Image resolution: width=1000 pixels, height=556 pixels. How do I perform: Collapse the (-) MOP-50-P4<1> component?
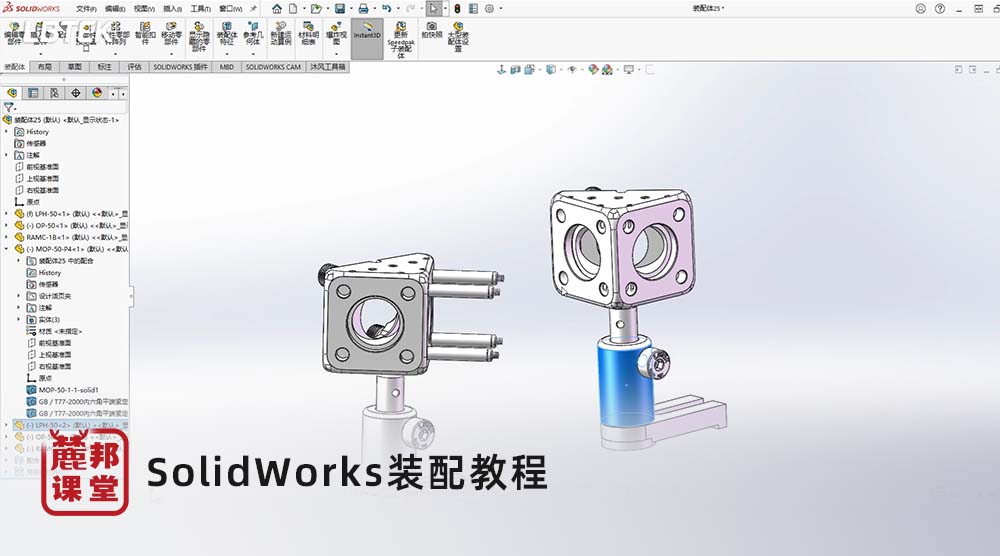tap(6, 249)
